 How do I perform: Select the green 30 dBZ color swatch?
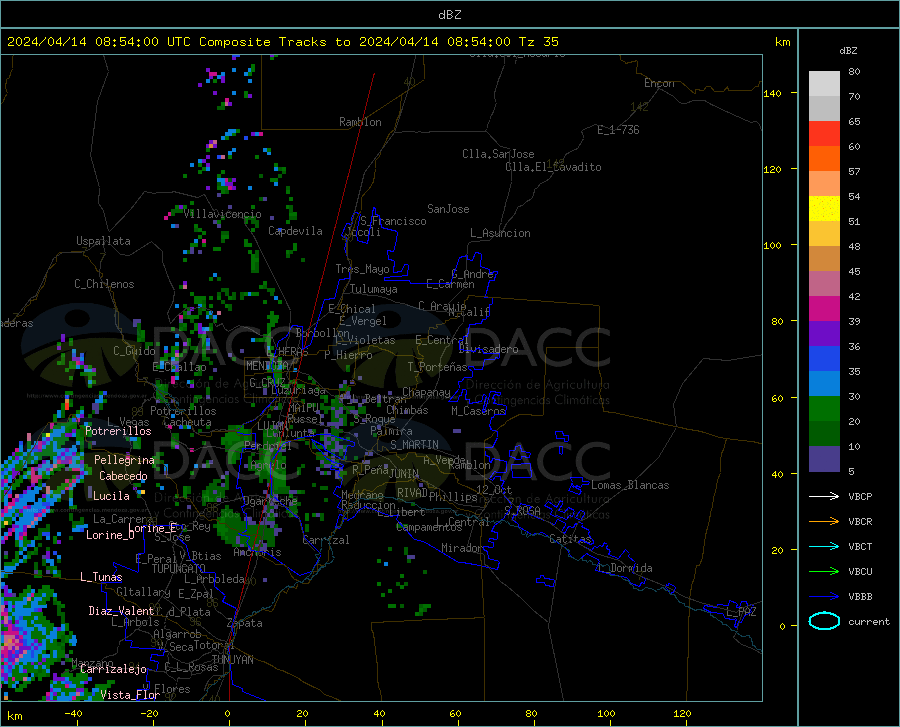tap(824, 409)
